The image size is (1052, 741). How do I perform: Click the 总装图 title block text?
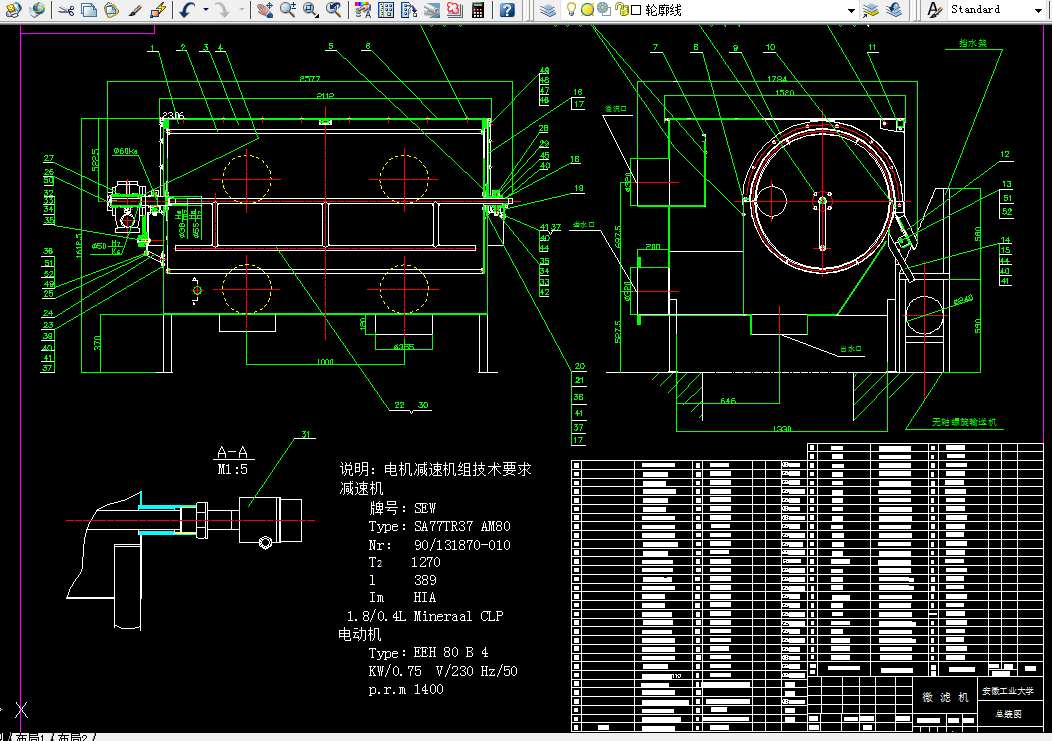1008,713
